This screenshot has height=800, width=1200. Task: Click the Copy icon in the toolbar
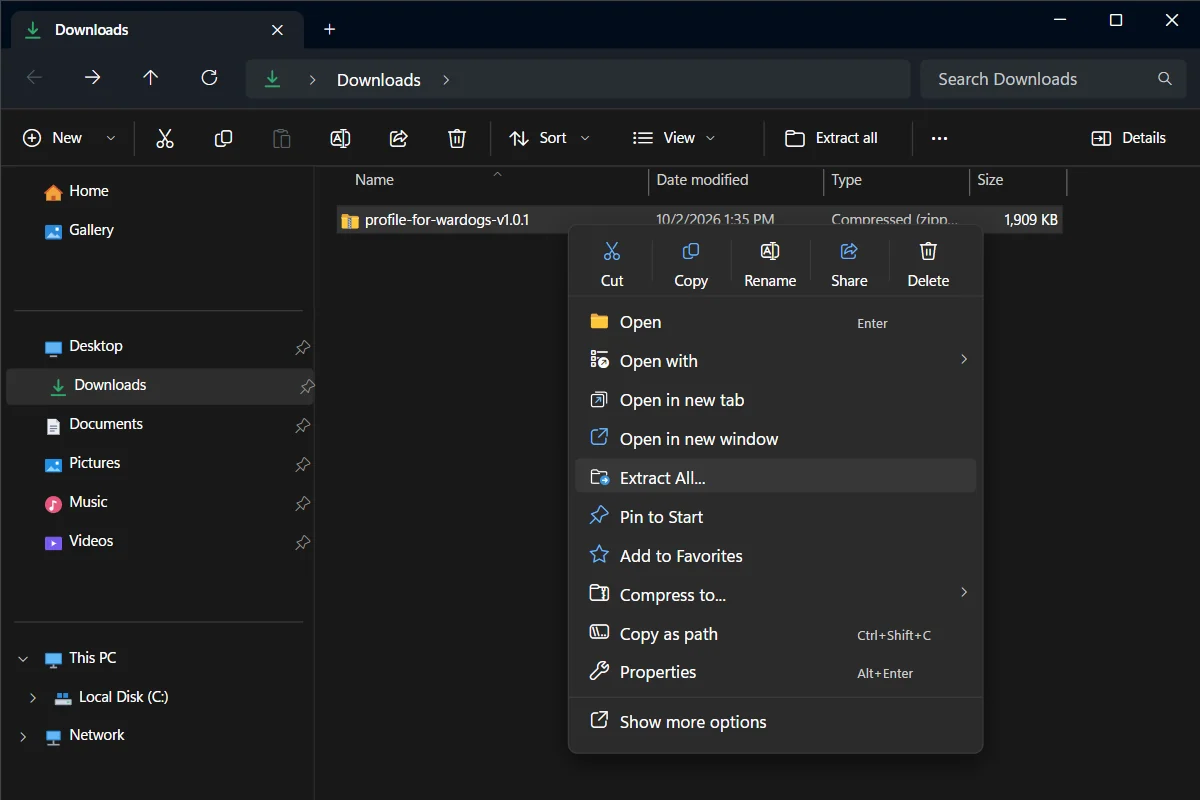(x=223, y=138)
